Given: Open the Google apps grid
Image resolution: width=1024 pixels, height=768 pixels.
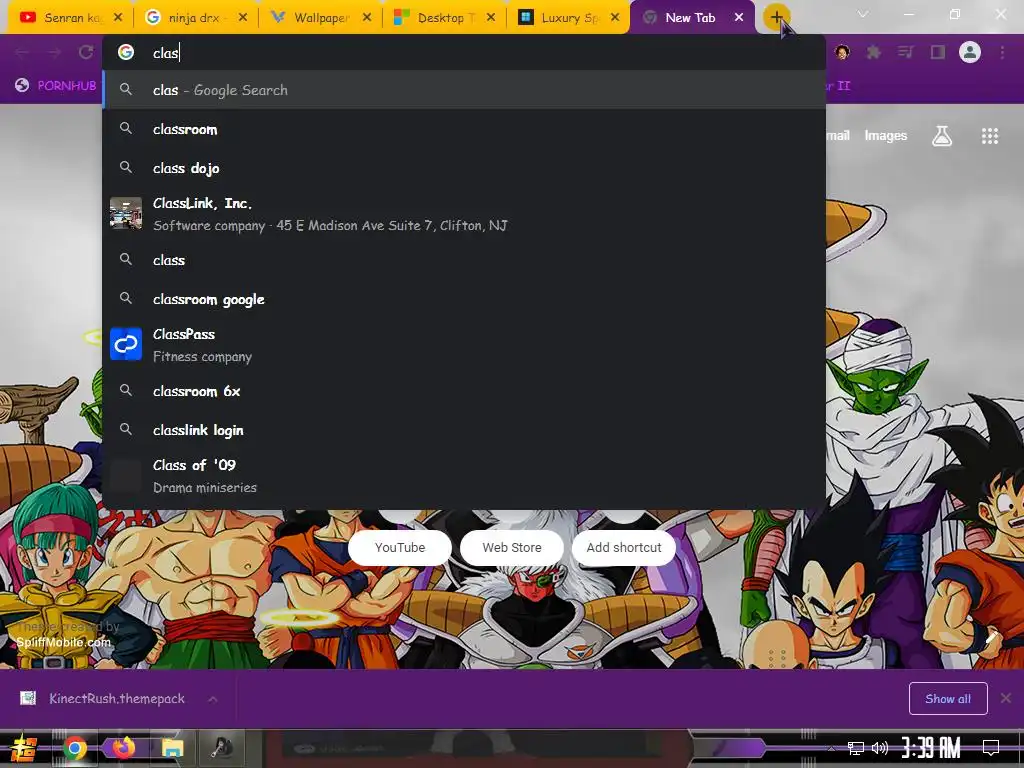Looking at the screenshot, I should tap(990, 136).
